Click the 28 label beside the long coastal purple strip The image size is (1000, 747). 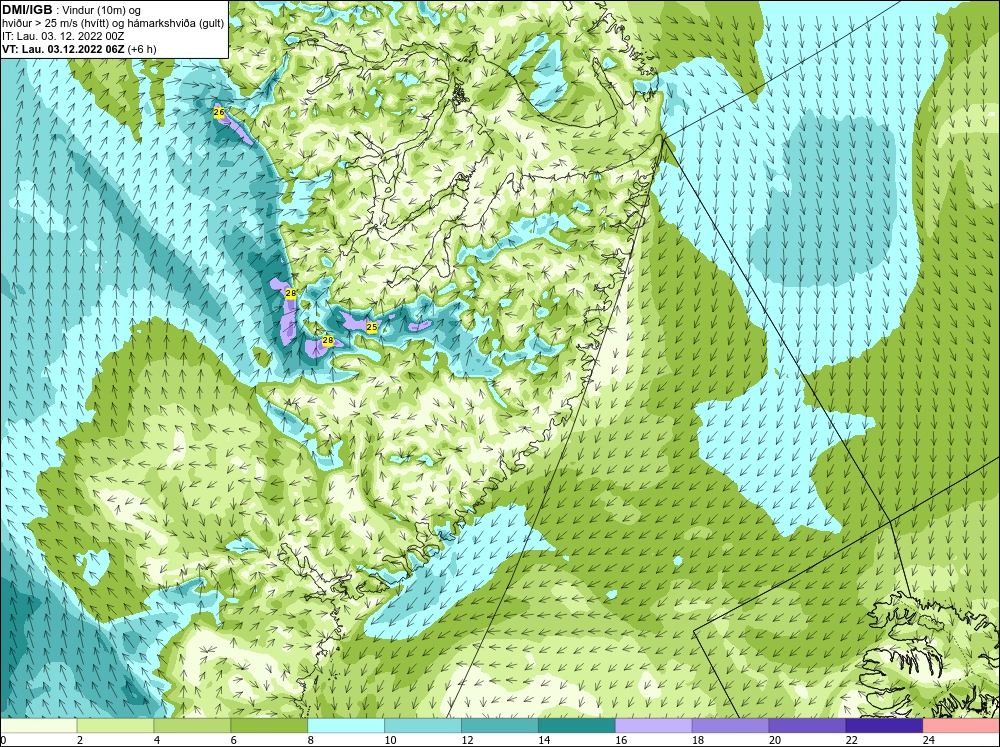[290, 293]
